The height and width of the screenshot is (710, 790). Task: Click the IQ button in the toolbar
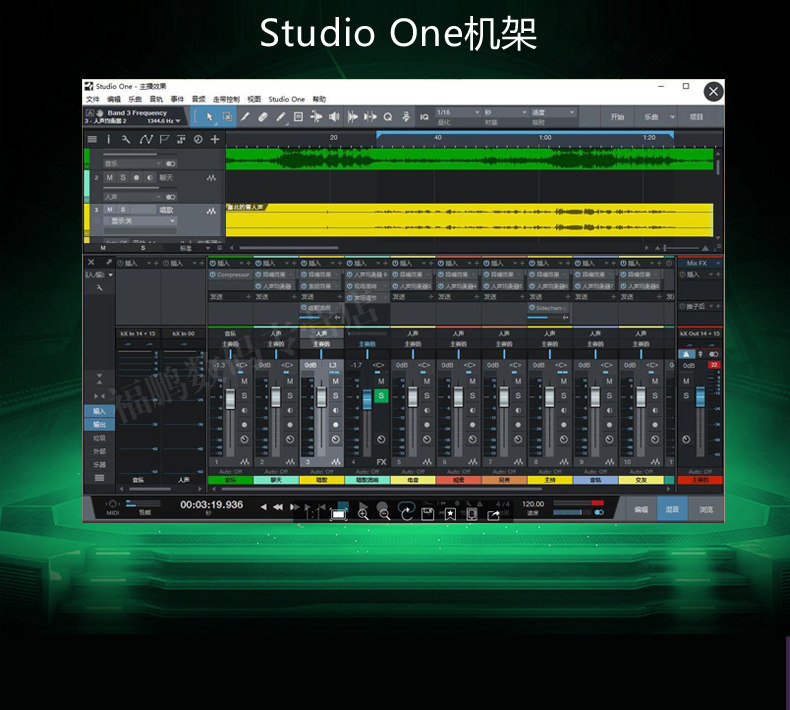click(424, 117)
